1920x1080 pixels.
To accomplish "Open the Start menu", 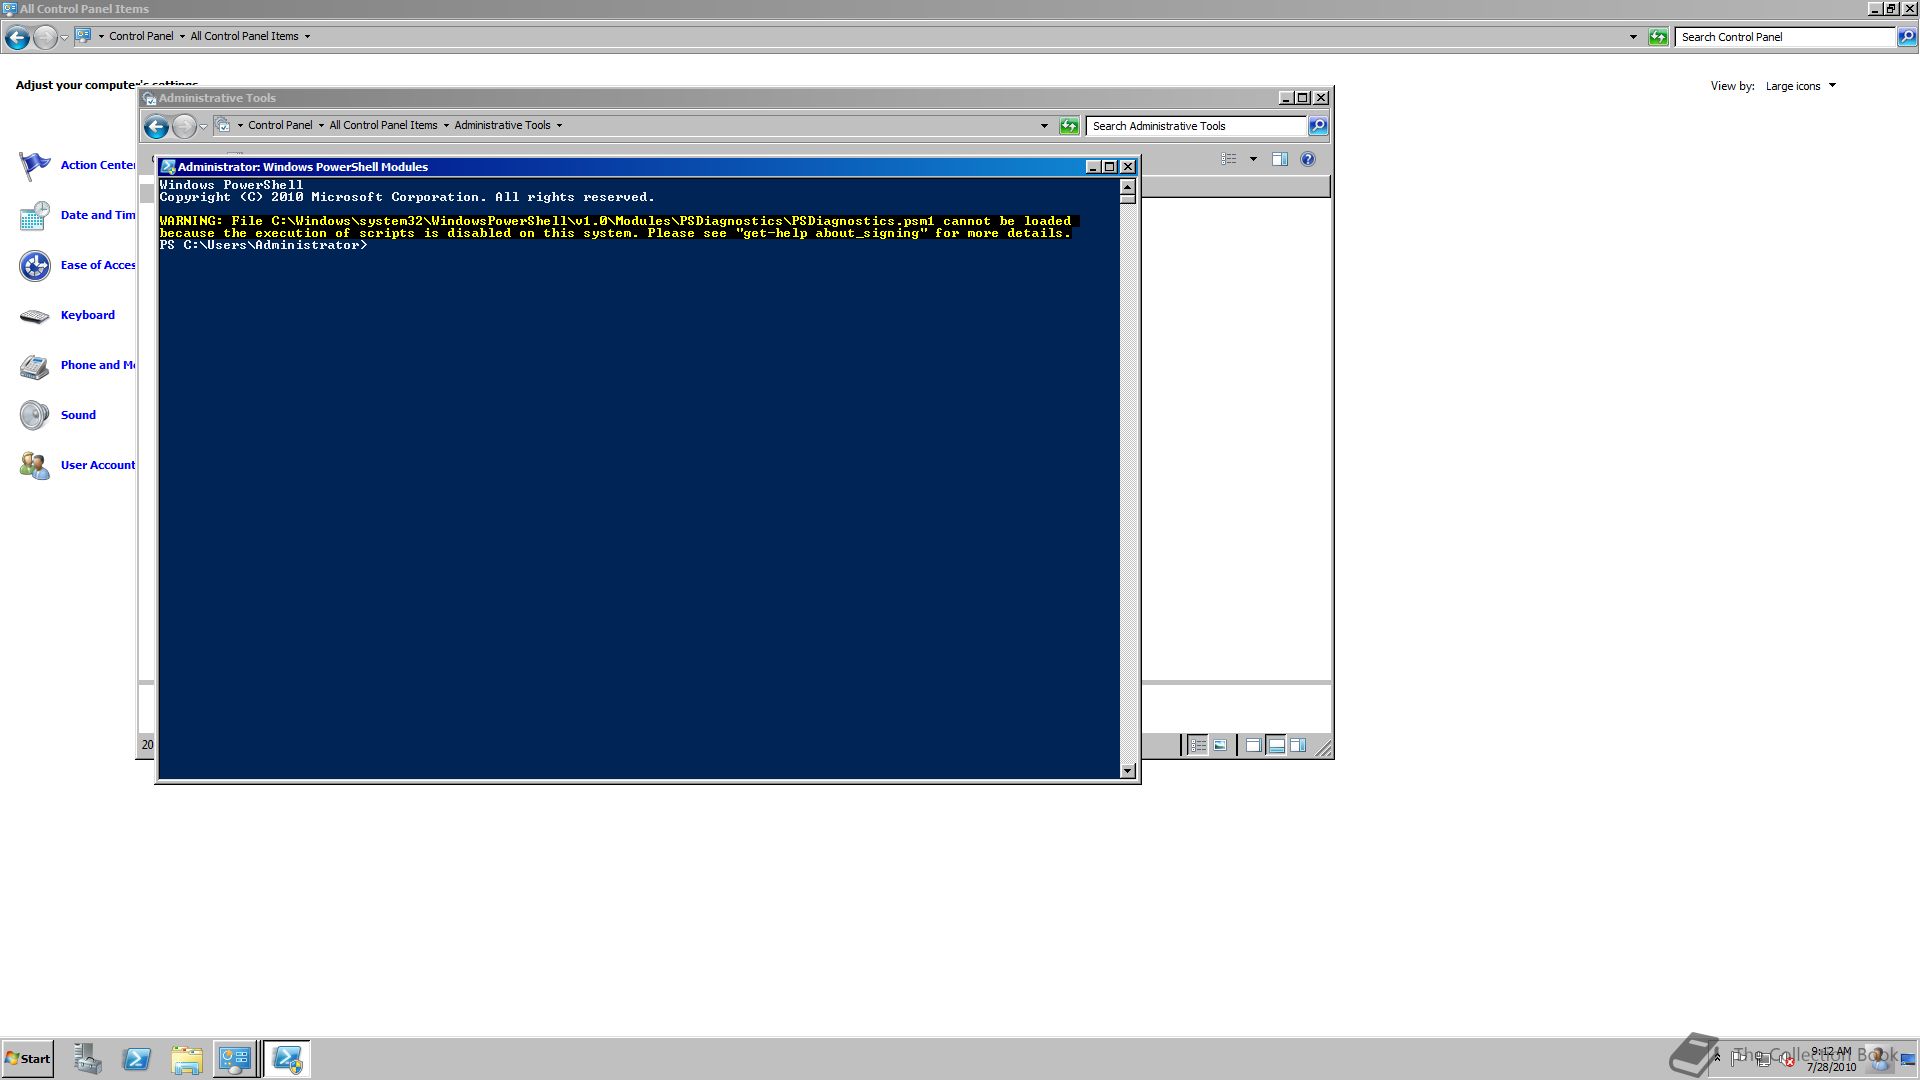I will 27,1059.
